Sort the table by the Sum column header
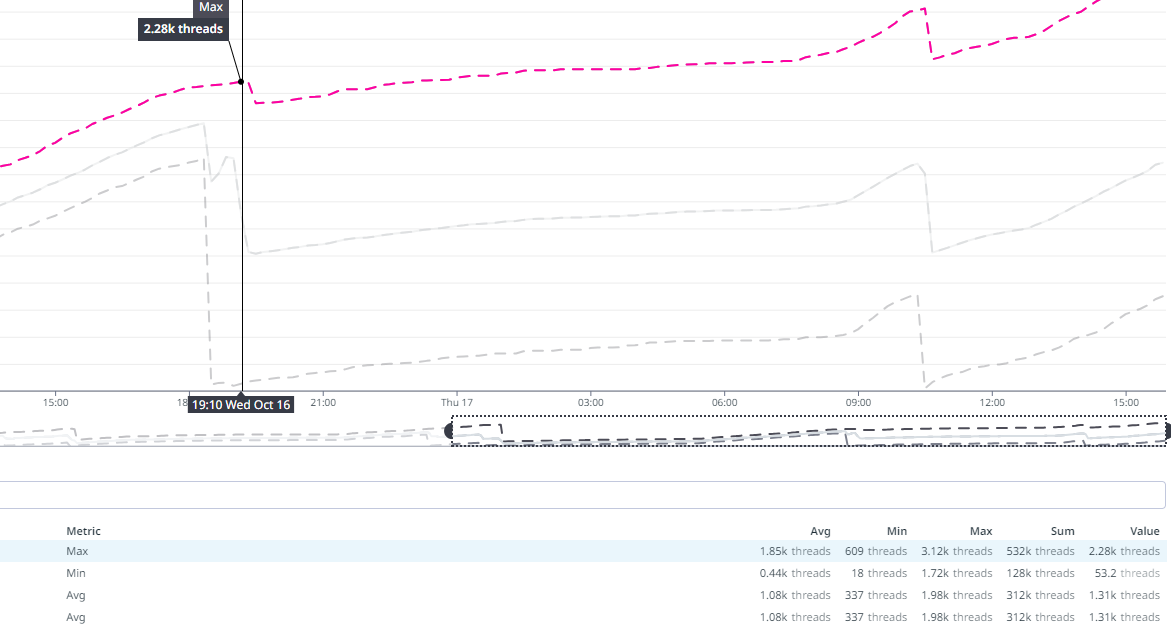Image resolution: width=1171 pixels, height=641 pixels. pyautogui.click(x=1063, y=531)
